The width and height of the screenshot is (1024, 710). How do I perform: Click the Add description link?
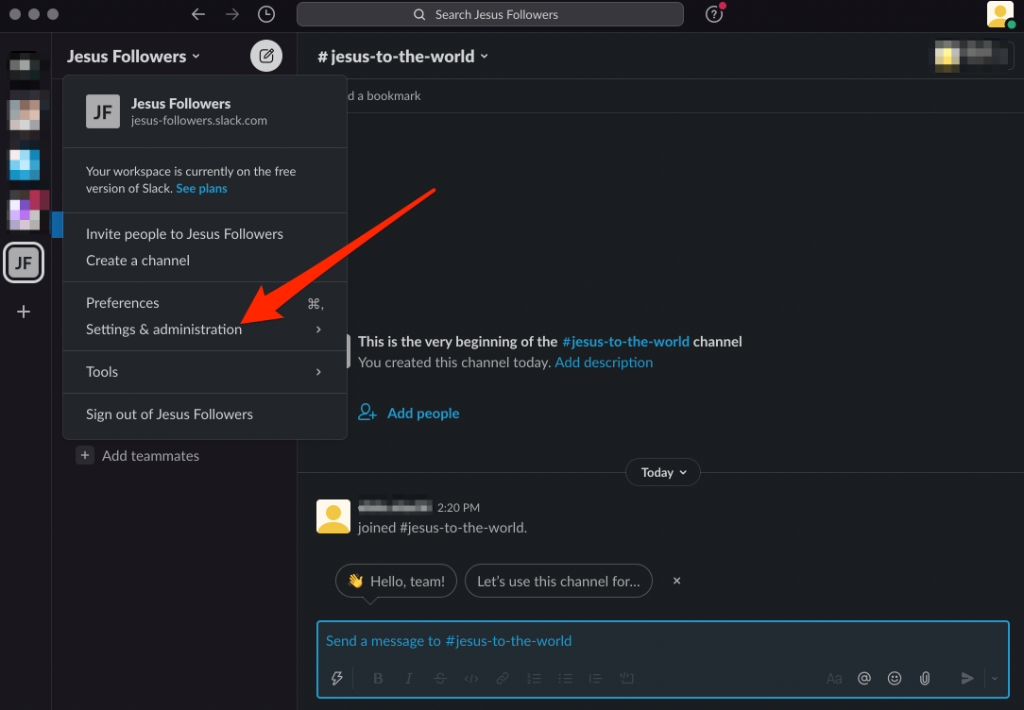point(603,362)
